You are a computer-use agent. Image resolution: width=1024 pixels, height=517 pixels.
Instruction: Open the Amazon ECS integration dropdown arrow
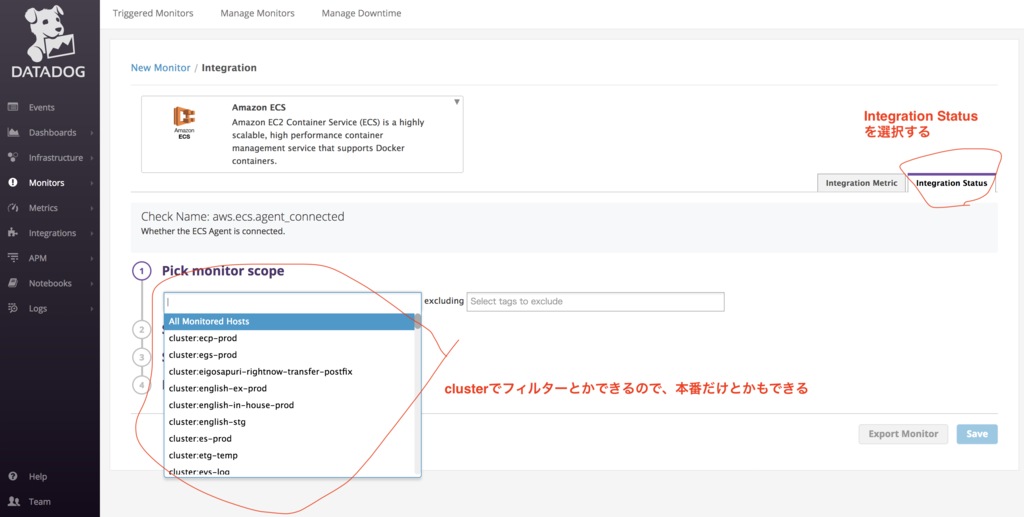click(x=456, y=102)
